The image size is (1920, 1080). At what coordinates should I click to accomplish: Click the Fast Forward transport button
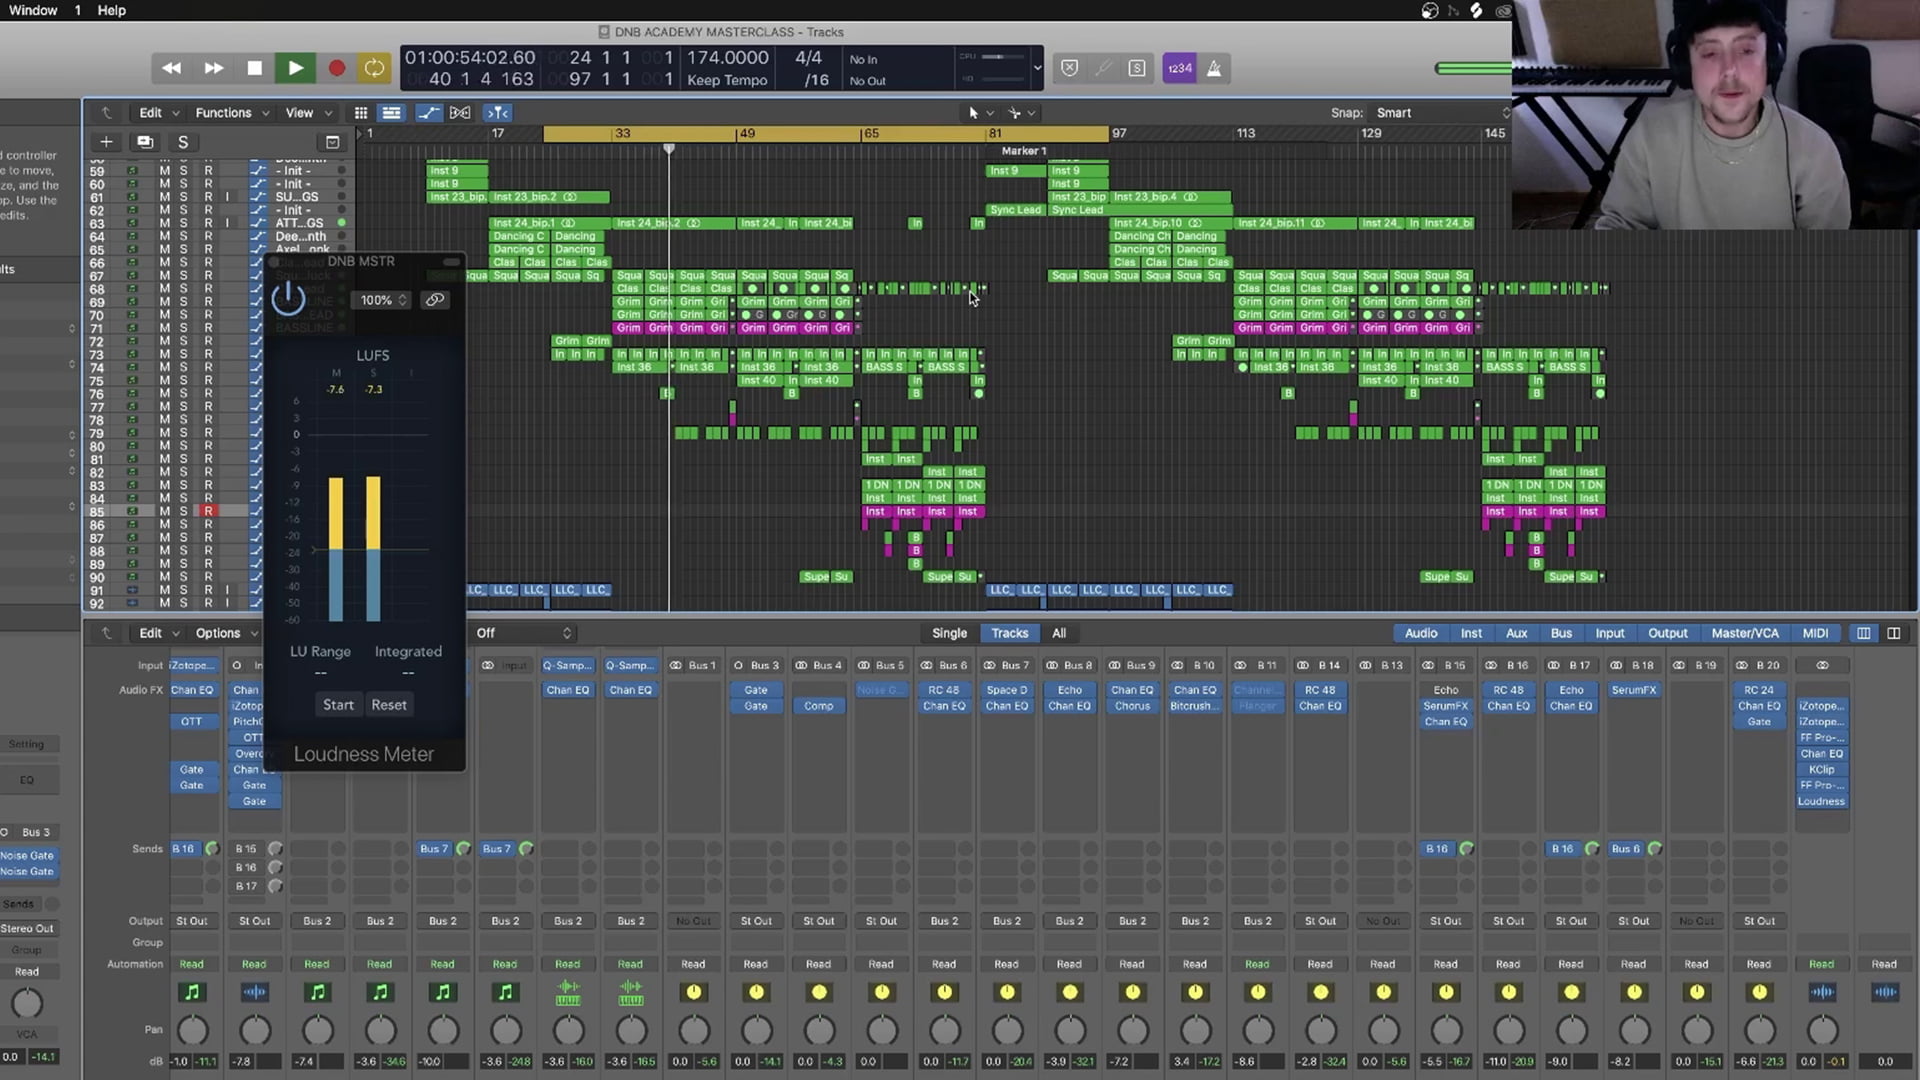(x=213, y=68)
